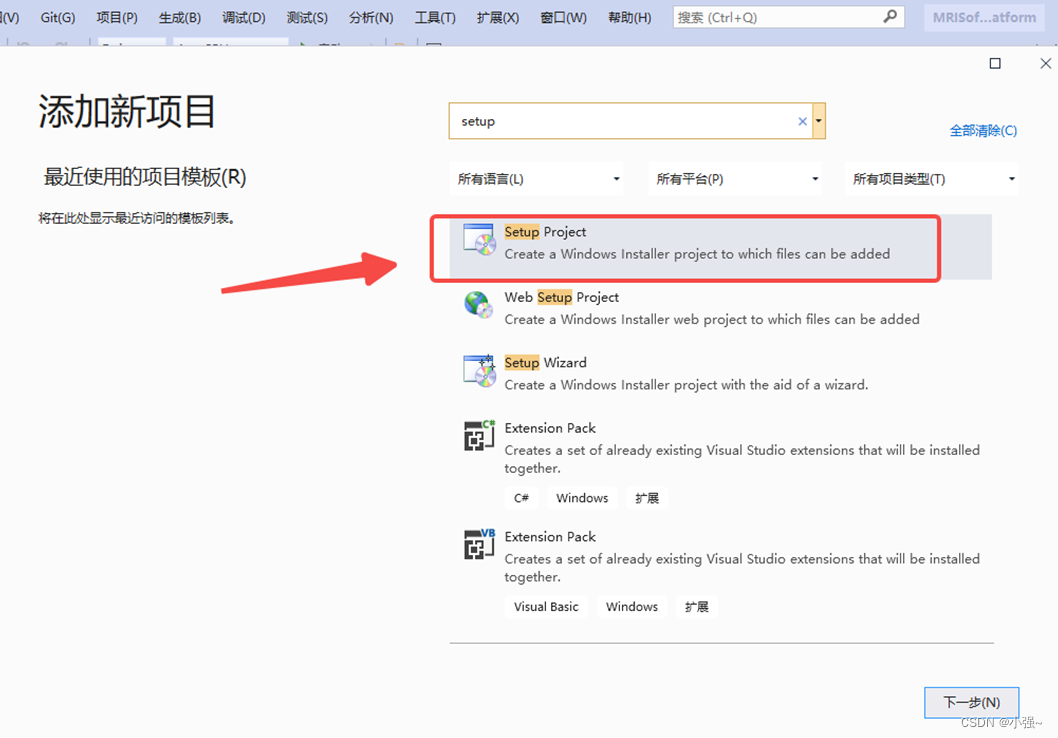The image size is (1058, 738).
Task: Click the Windows tag beside Visual Basic
Action: (x=632, y=606)
